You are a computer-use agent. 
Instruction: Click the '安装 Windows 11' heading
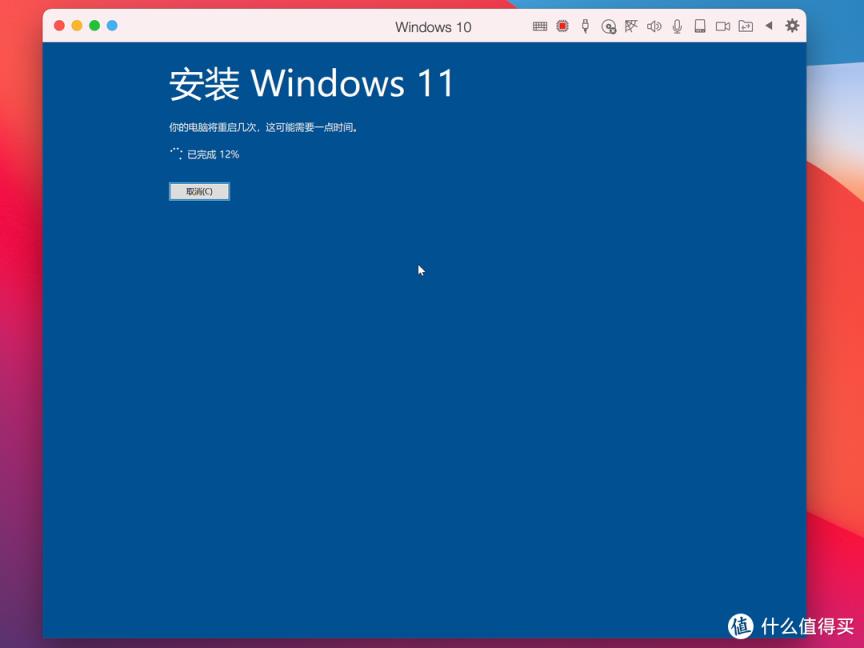[311, 84]
